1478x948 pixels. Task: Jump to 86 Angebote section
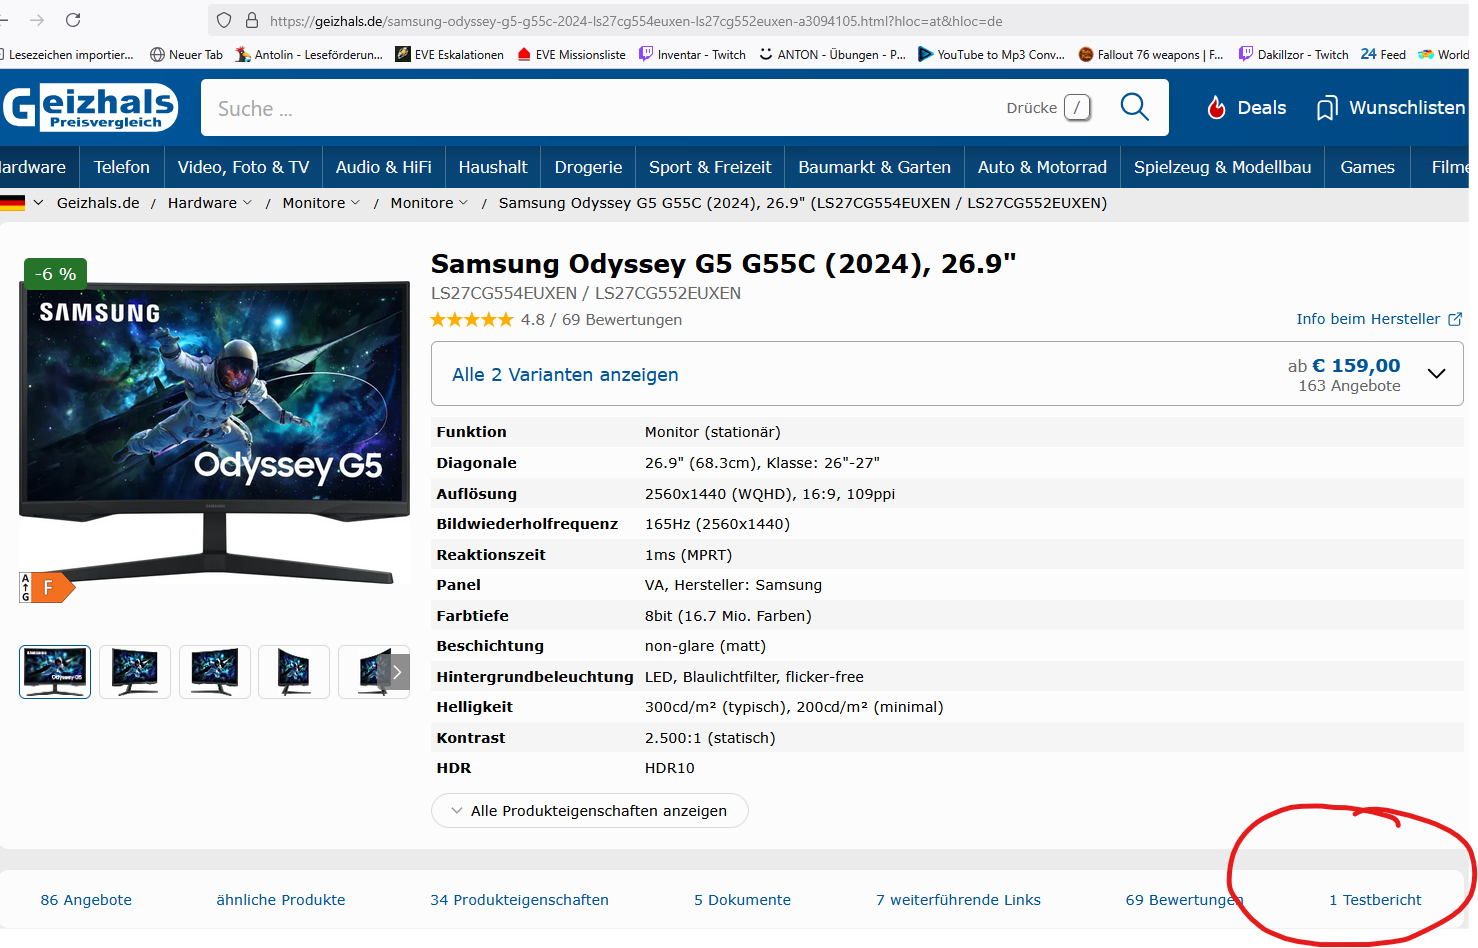(86, 900)
